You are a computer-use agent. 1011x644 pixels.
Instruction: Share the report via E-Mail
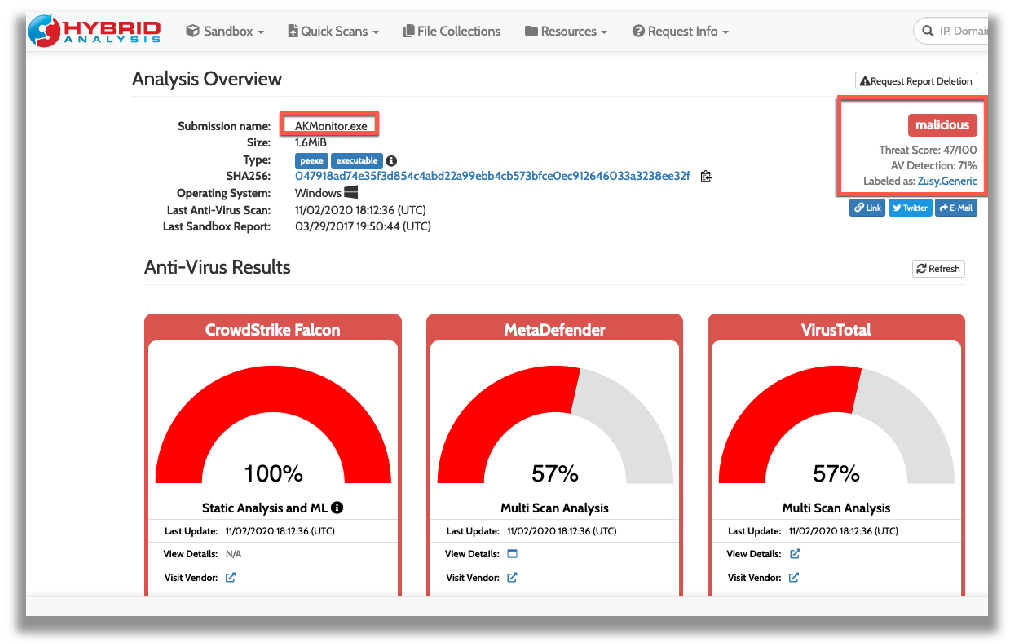956,208
